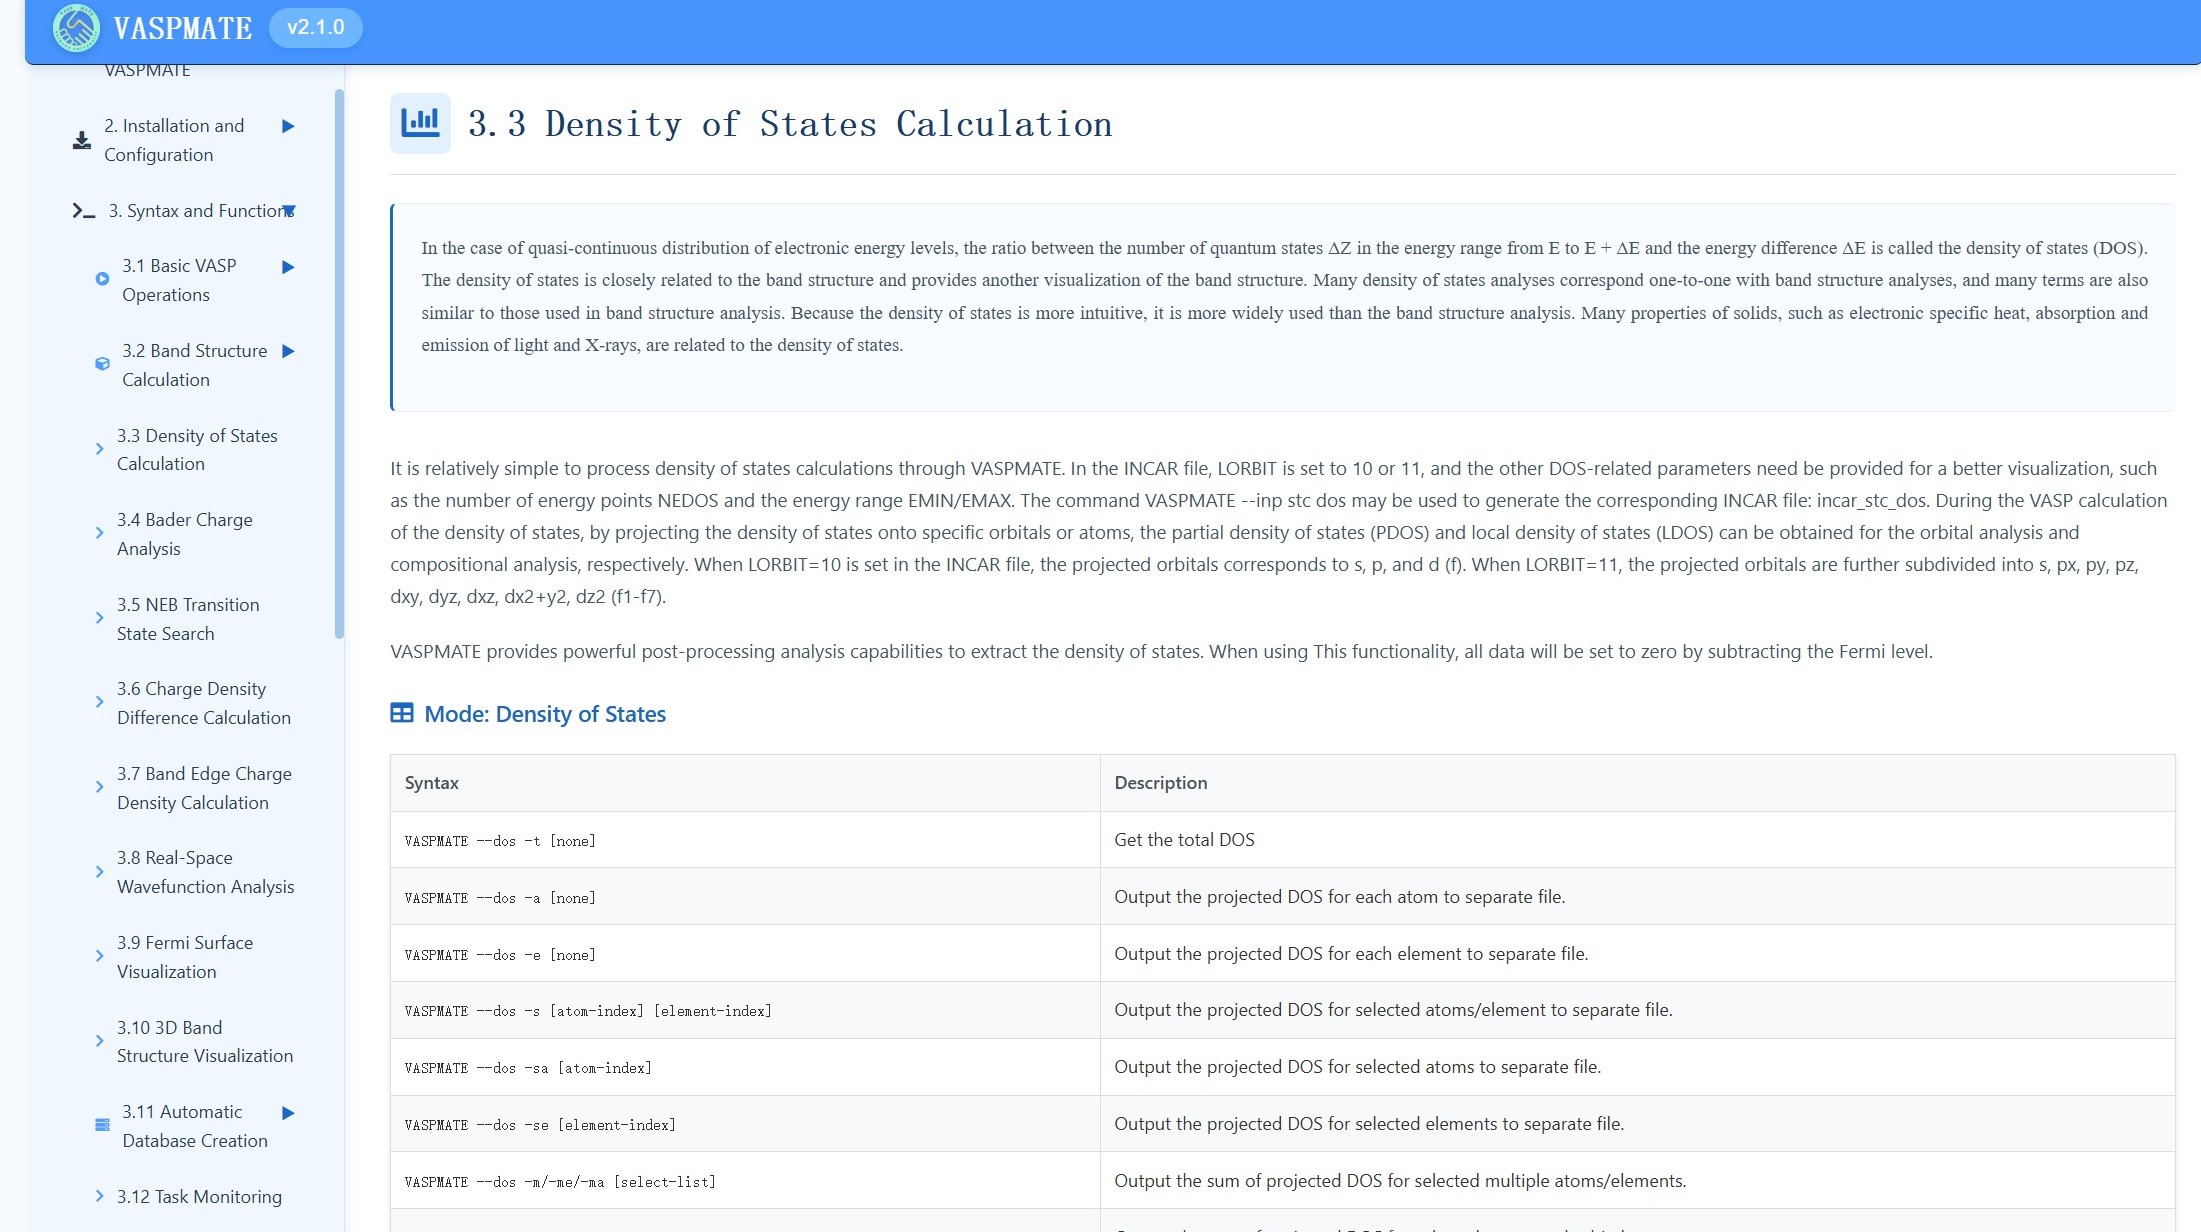
Task: Expand the 3.1 Basic VASP Operations arrow
Action: [288, 267]
